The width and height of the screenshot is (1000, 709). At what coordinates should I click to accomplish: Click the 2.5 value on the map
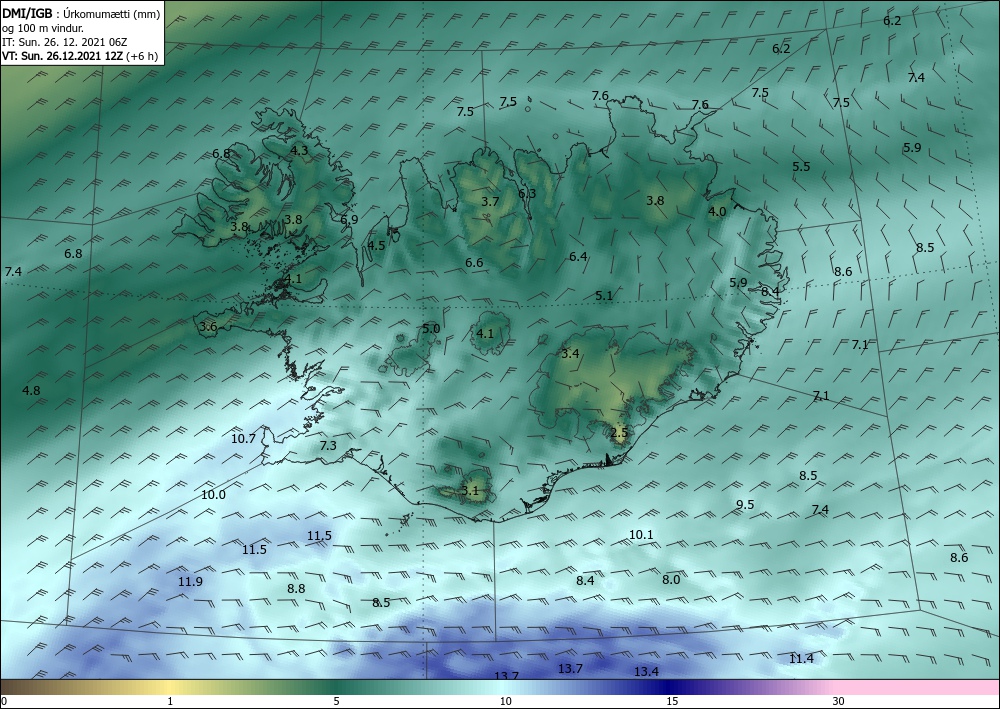(619, 432)
